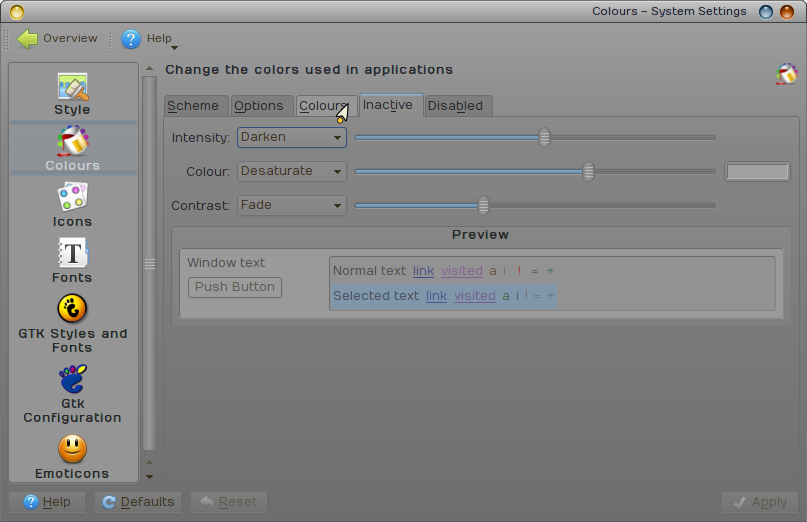Restore settings with Defaults button
807x522 pixels.
pyautogui.click(x=138, y=502)
